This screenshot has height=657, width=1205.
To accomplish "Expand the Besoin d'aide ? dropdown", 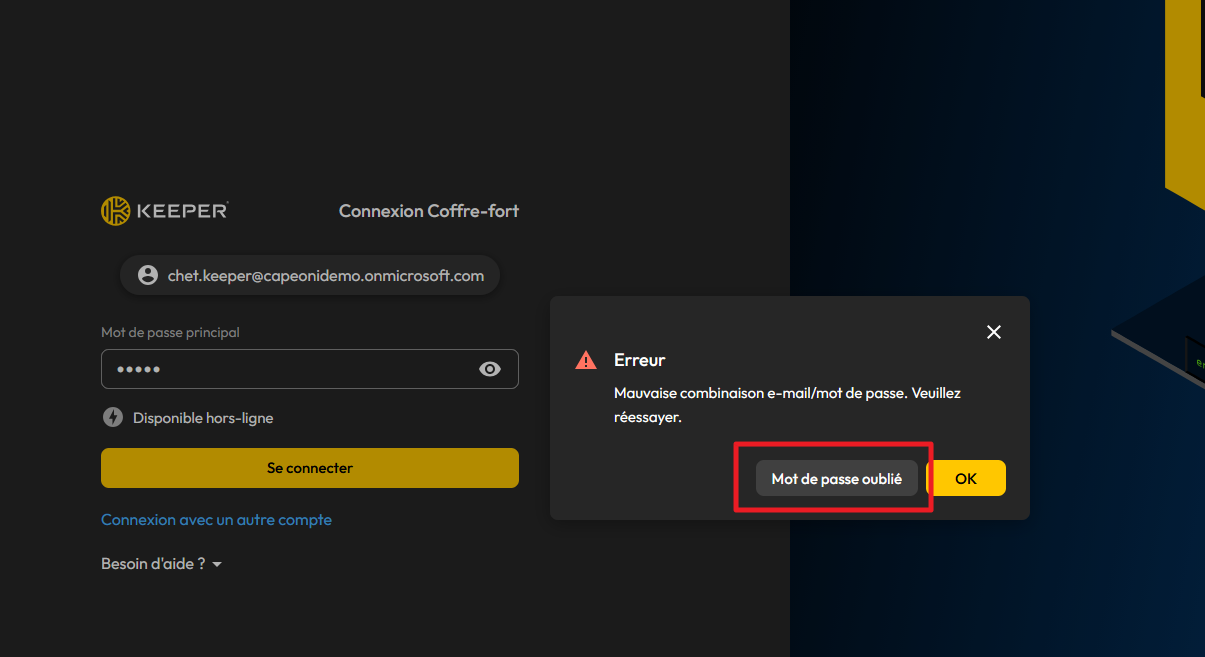I will click(x=162, y=564).
